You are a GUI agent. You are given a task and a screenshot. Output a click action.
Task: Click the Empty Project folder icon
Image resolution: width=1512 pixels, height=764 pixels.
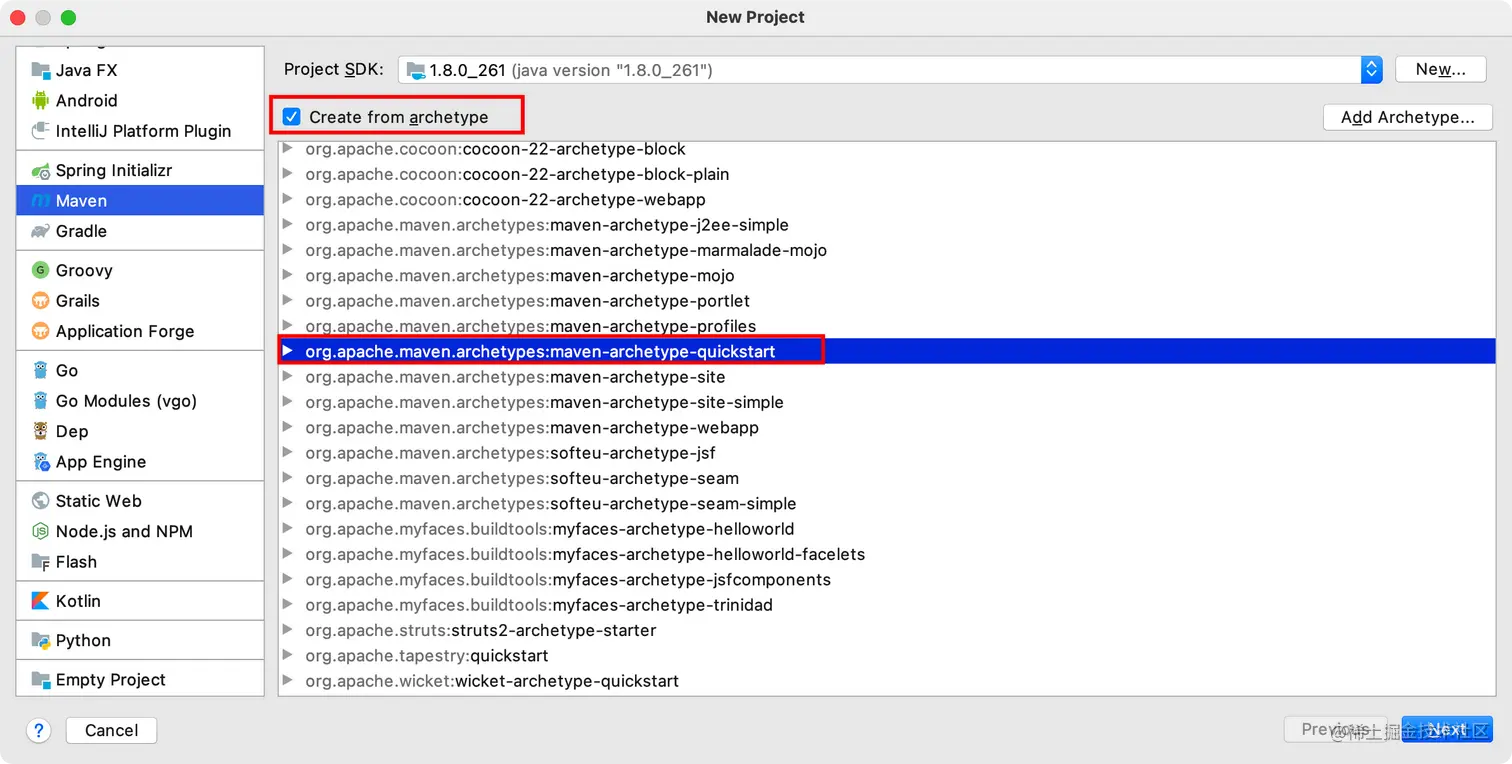click(x=41, y=680)
